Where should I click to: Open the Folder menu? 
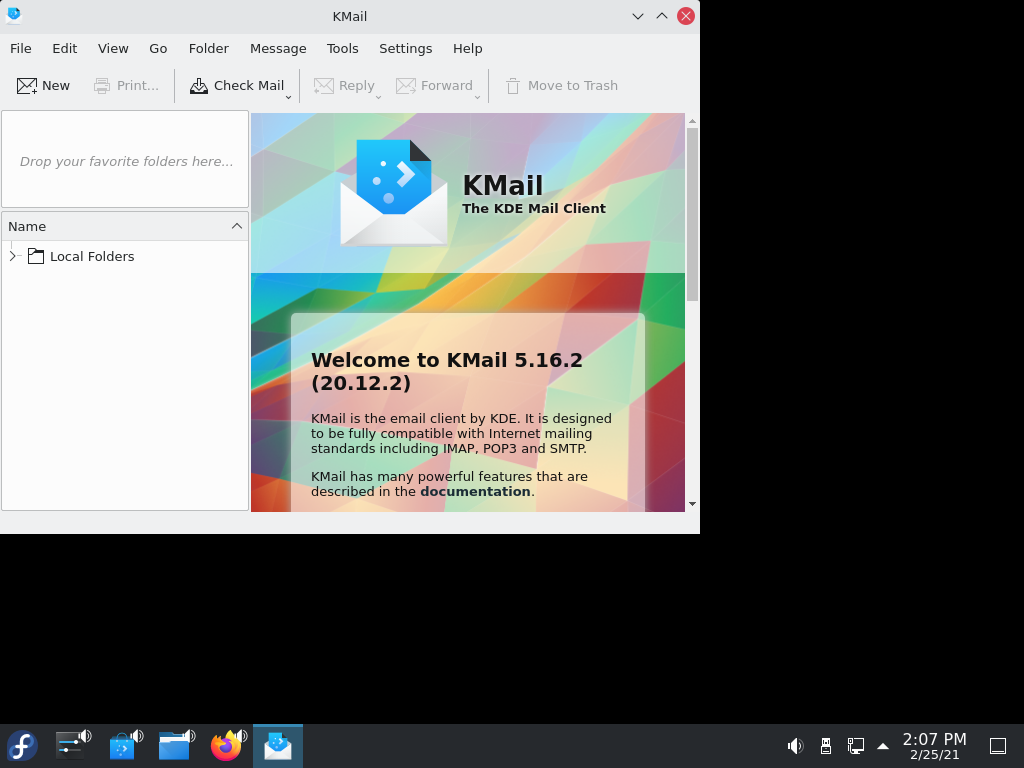[208, 48]
